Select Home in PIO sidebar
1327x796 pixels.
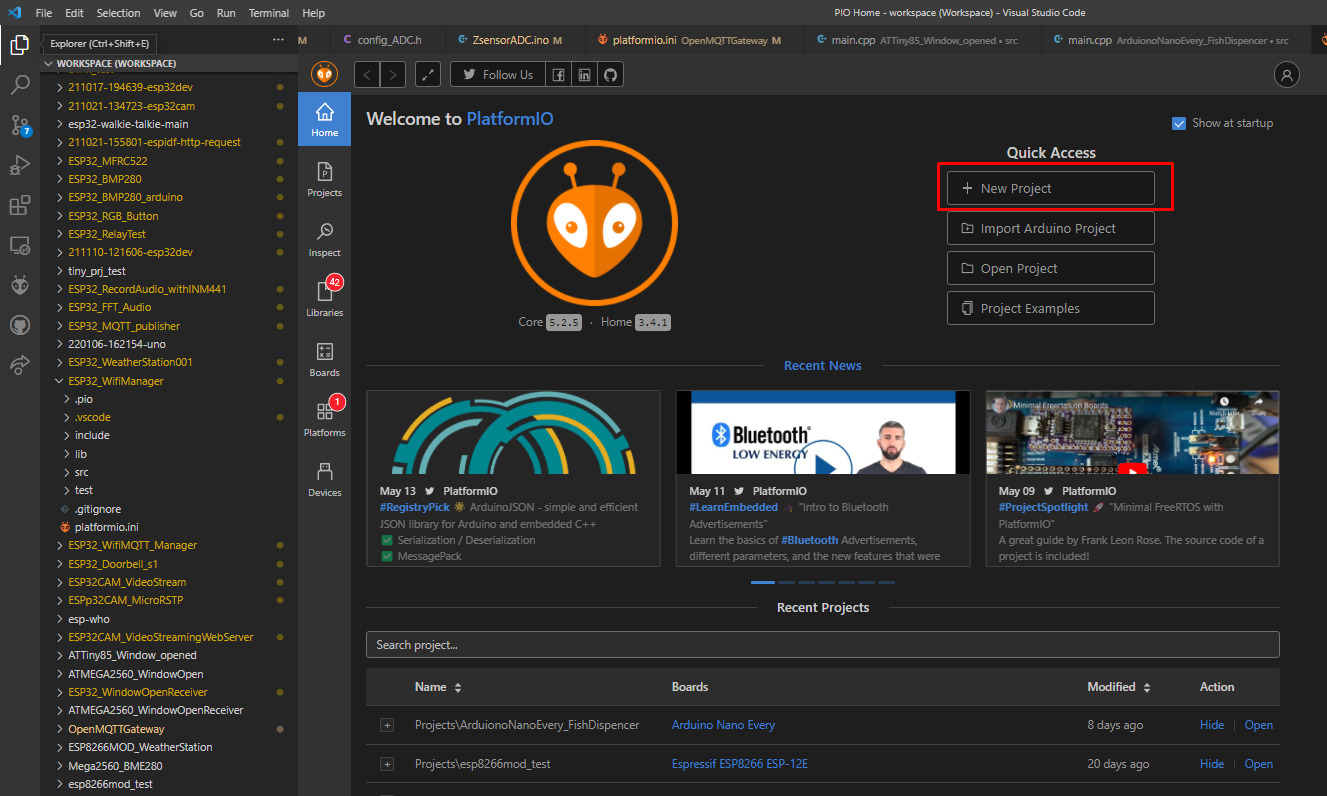click(324, 119)
